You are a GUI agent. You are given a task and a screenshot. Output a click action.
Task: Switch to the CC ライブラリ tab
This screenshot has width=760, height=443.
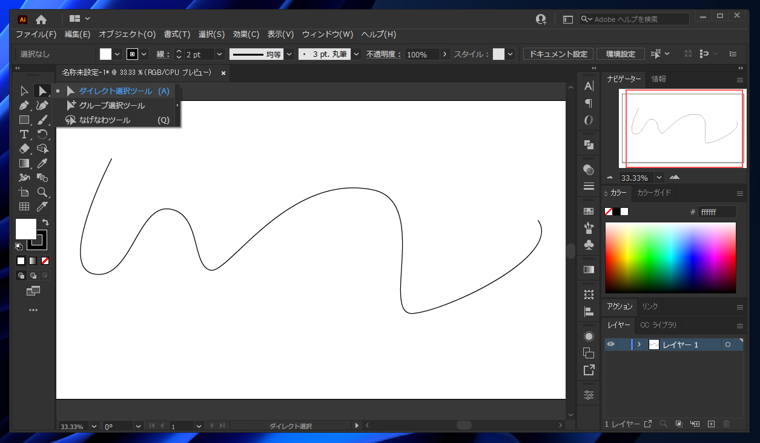click(x=658, y=325)
